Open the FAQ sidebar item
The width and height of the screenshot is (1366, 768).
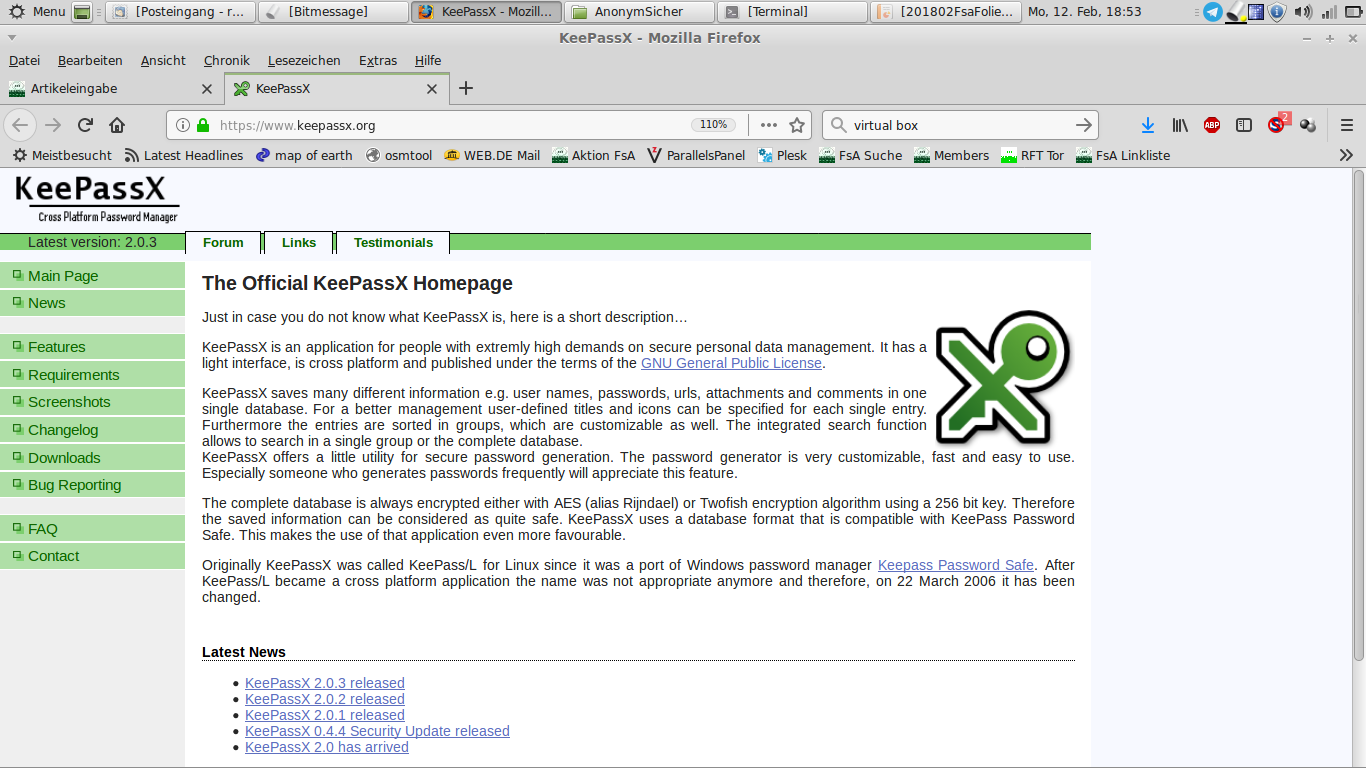point(92,528)
